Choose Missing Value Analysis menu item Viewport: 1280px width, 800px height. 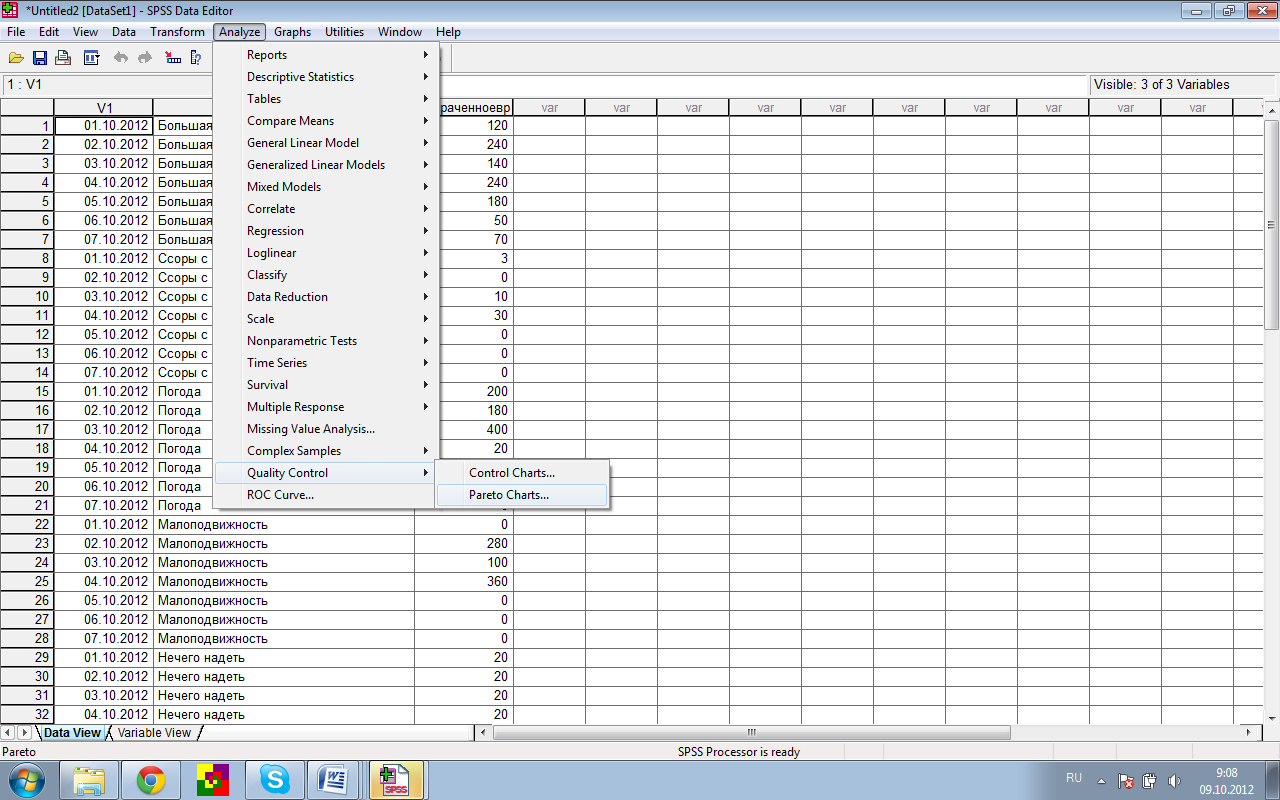[x=325, y=429]
